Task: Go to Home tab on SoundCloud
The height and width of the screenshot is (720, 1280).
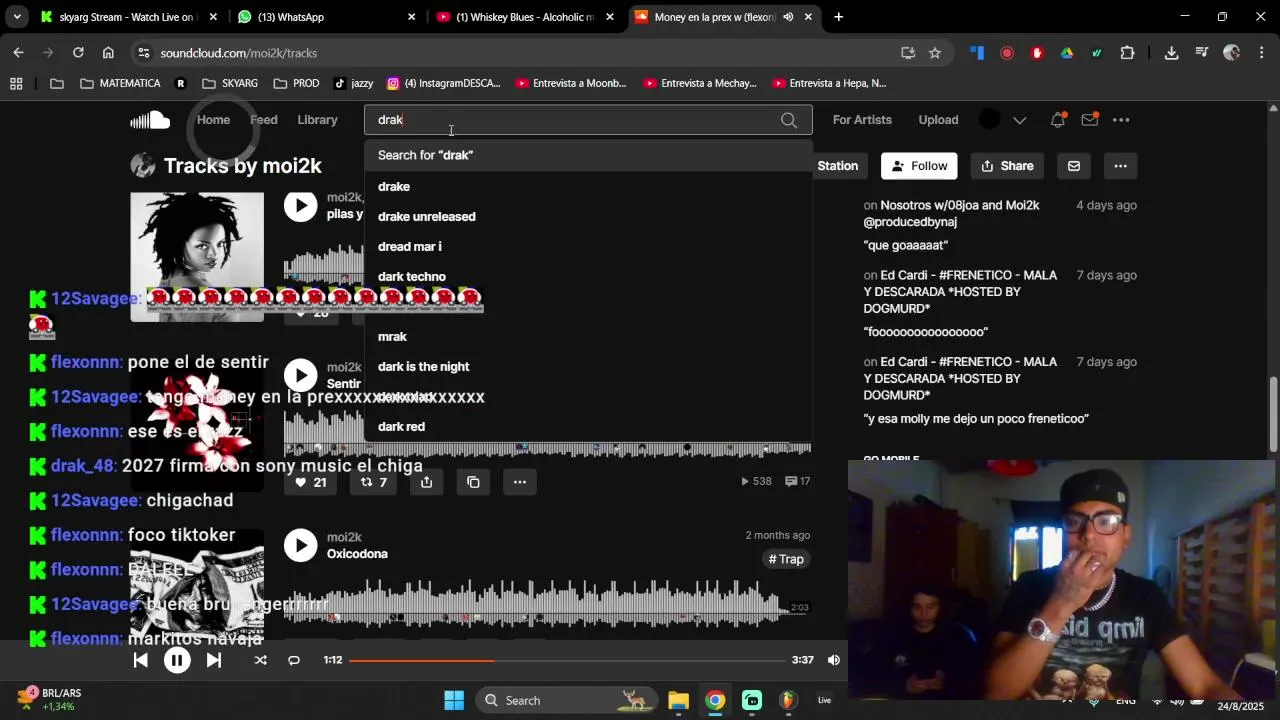Action: [213, 120]
